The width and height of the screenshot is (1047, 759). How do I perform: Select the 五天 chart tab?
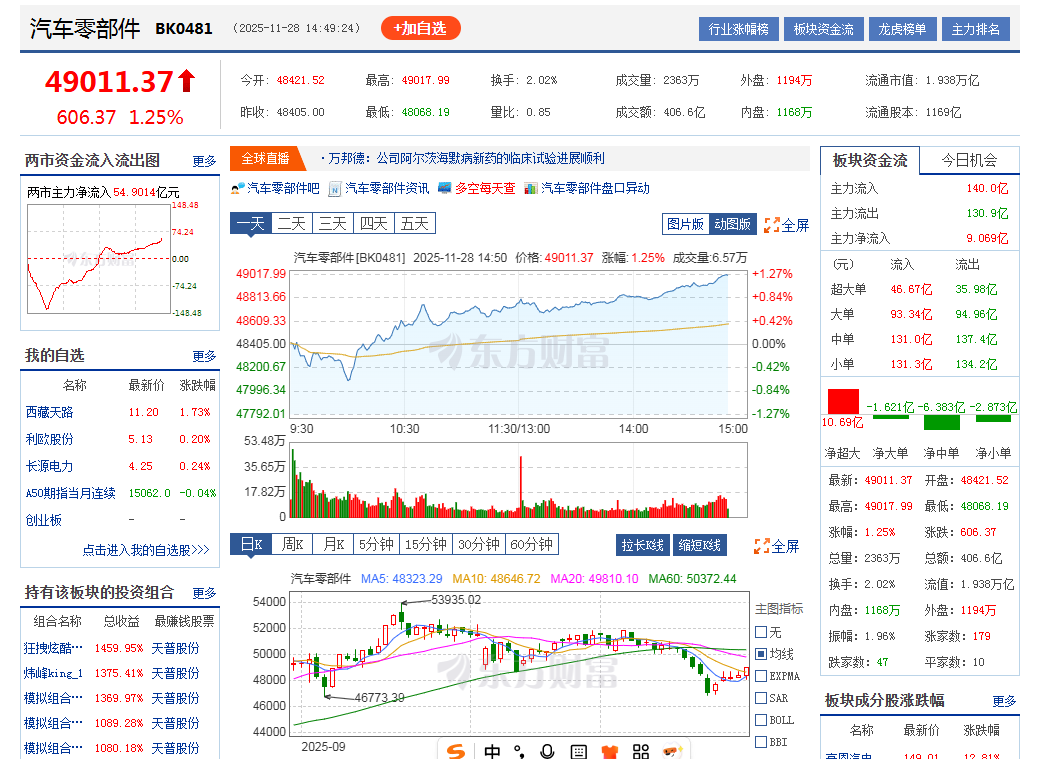415,223
